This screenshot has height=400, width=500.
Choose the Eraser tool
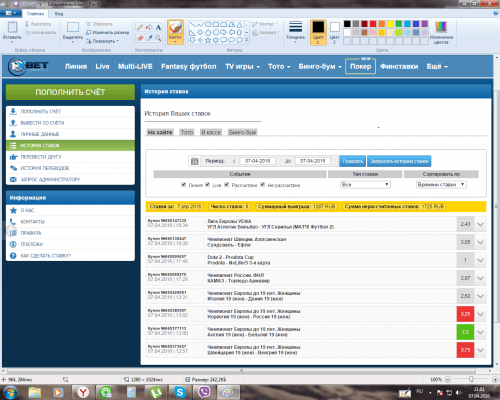coord(140,38)
